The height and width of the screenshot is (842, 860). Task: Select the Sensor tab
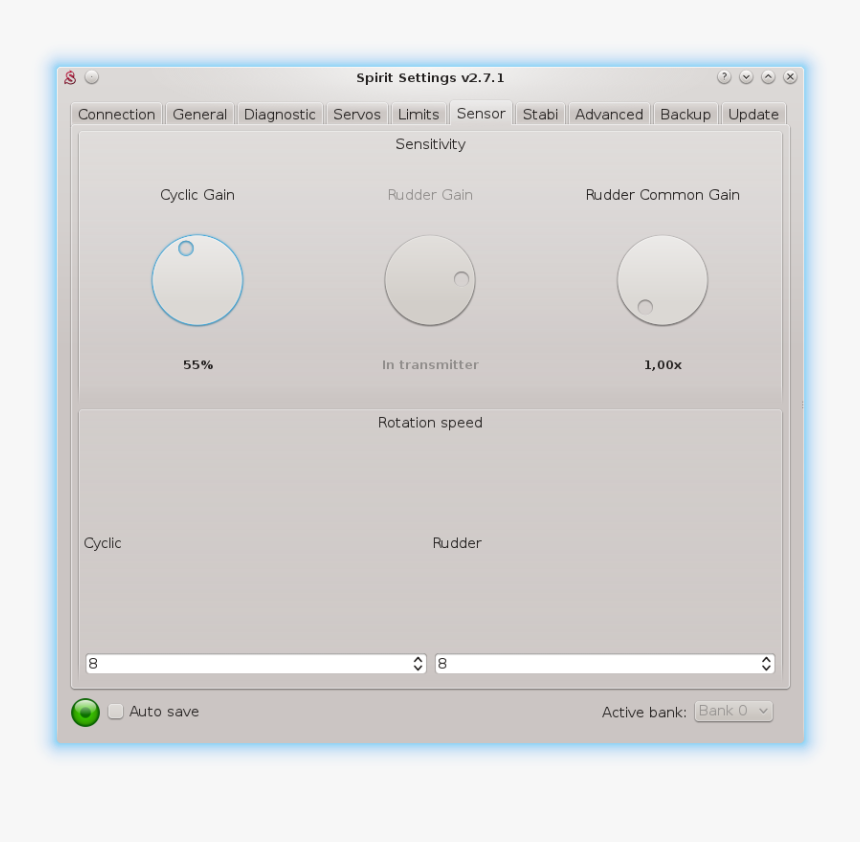coord(481,113)
